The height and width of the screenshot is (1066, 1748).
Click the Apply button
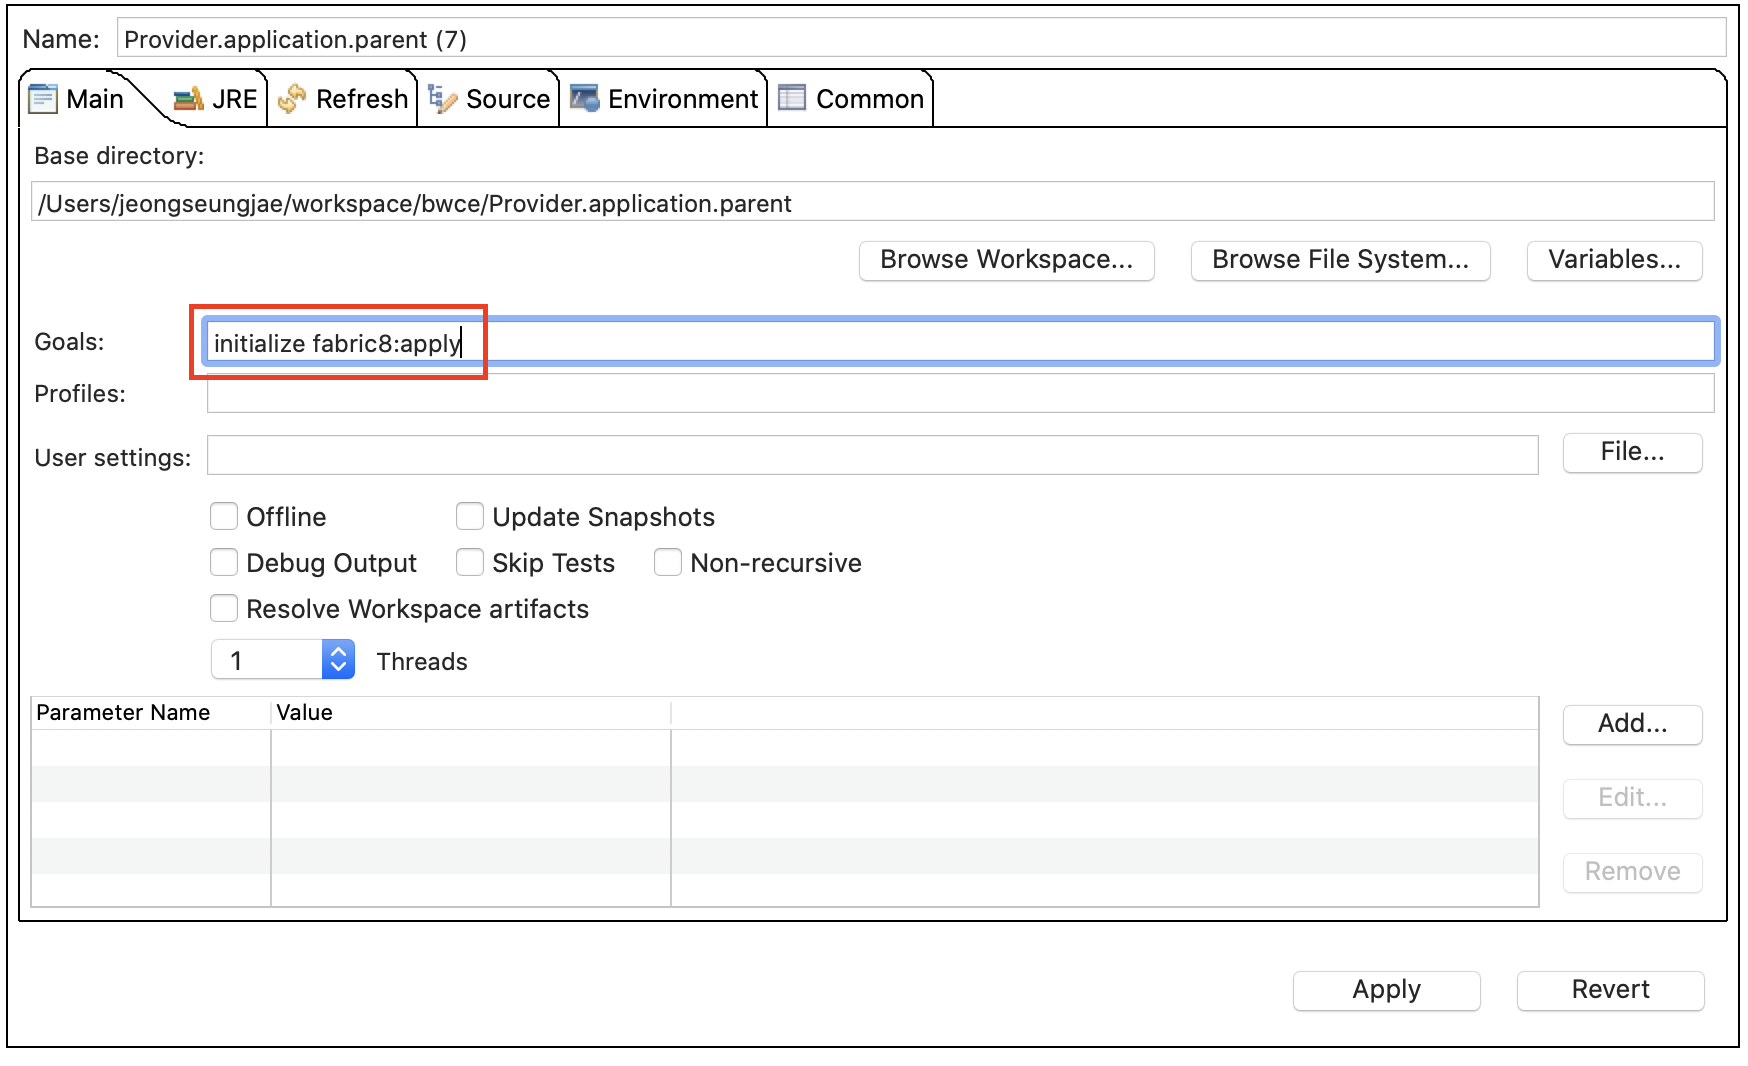[1386, 990]
